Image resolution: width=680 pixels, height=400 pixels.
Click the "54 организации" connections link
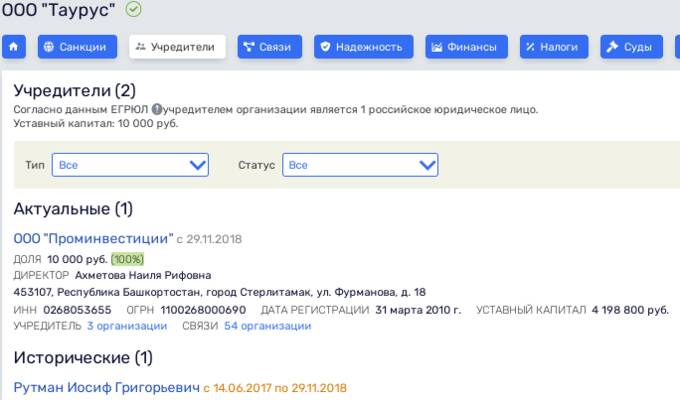(x=268, y=326)
